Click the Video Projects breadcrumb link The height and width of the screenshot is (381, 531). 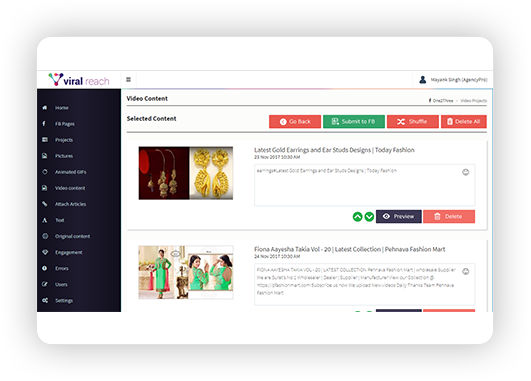click(x=473, y=101)
